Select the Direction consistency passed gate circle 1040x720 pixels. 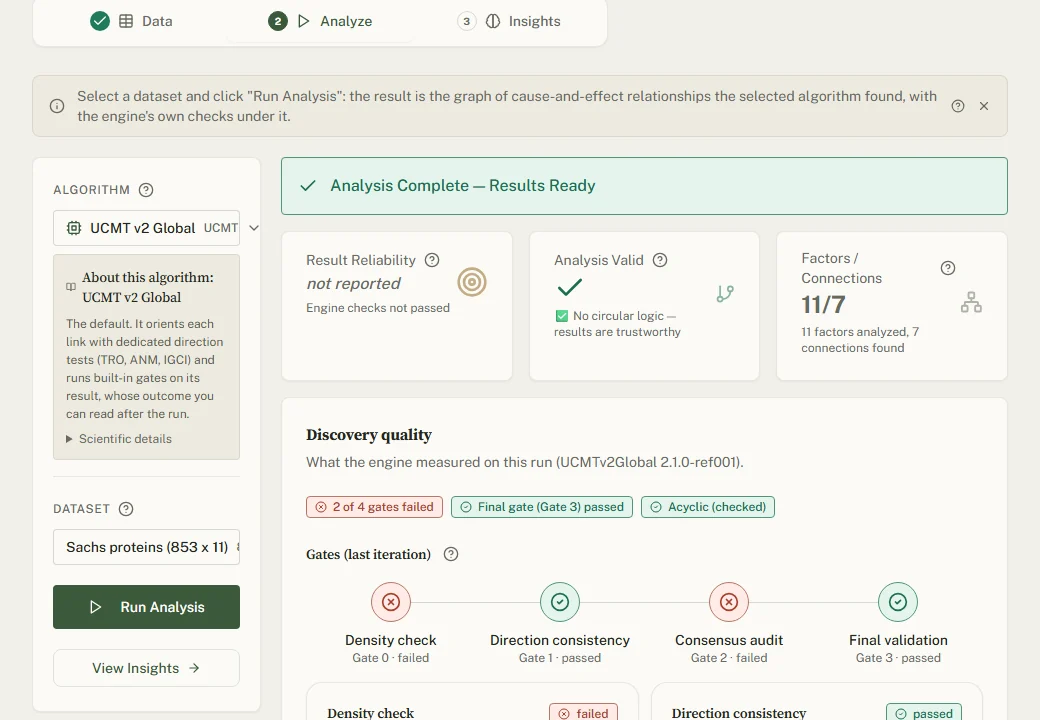[560, 602]
